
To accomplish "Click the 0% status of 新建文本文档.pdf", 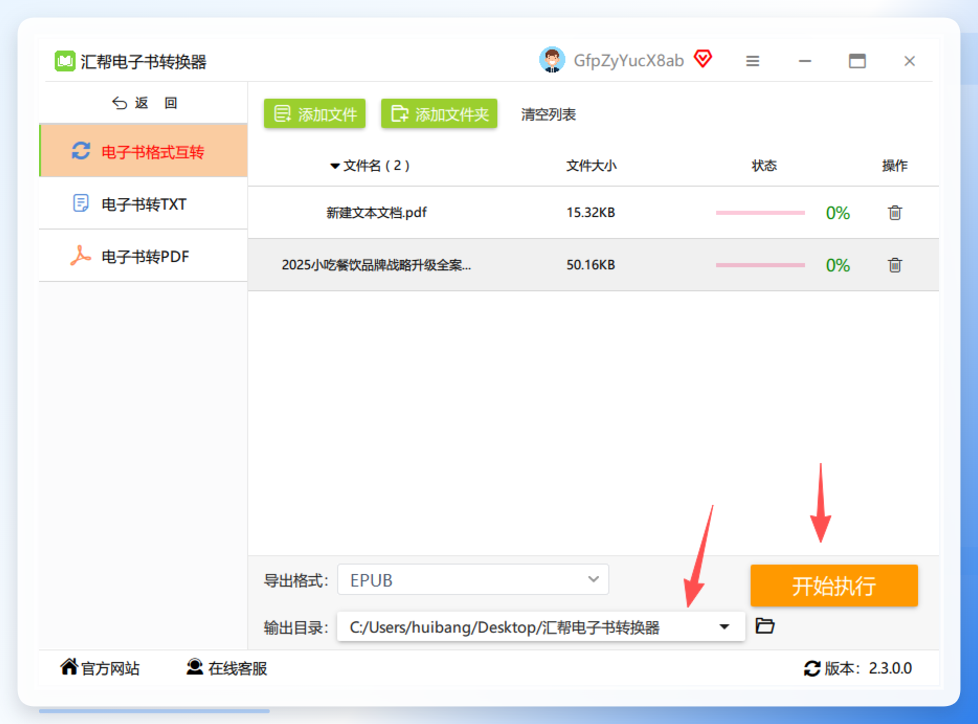I will coord(838,213).
